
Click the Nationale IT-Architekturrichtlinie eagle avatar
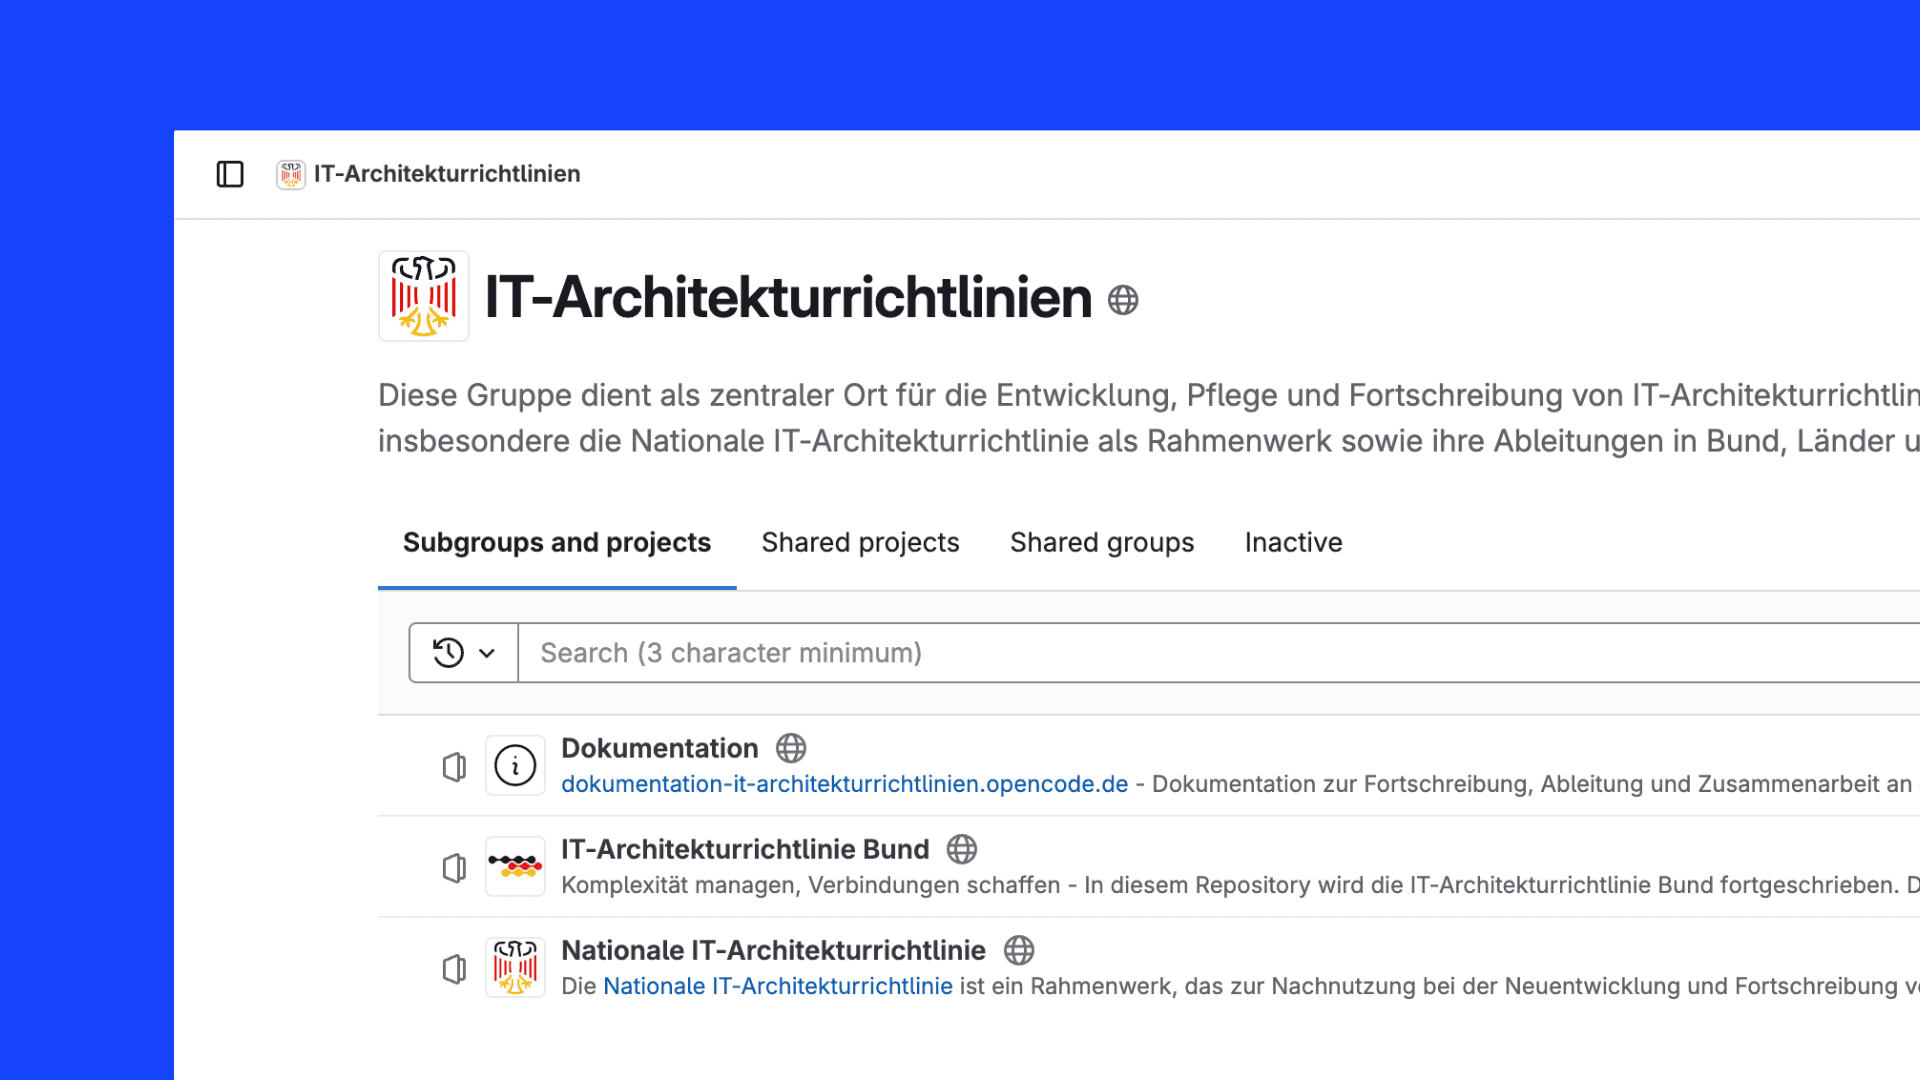pos(515,967)
